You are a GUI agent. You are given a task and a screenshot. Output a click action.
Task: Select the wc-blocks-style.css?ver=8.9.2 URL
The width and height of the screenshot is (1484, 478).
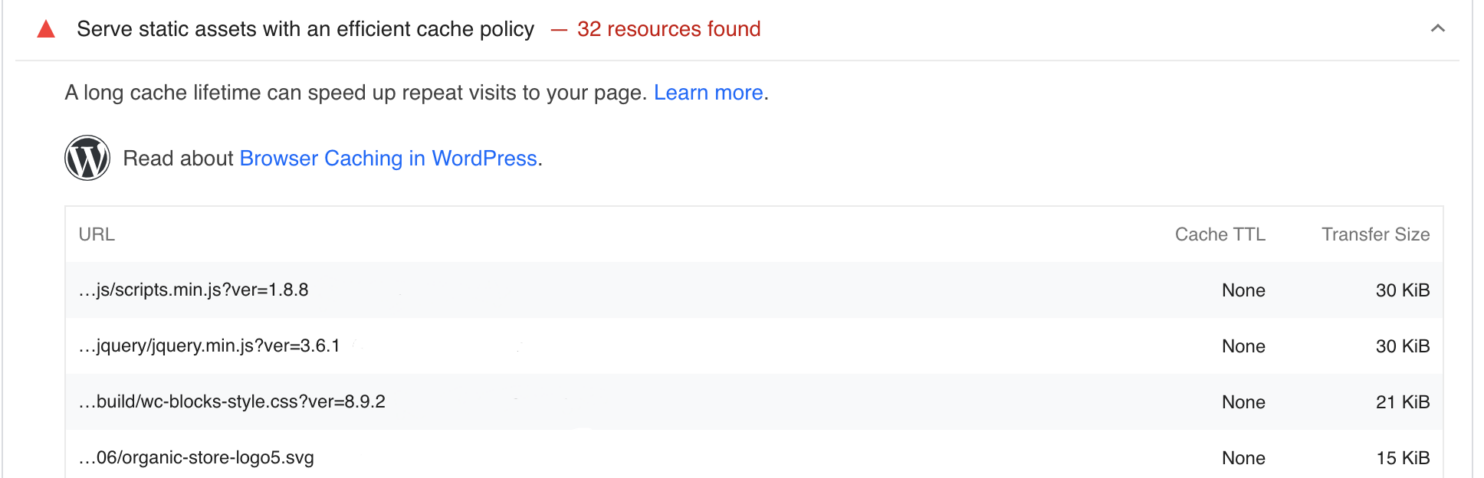point(232,402)
